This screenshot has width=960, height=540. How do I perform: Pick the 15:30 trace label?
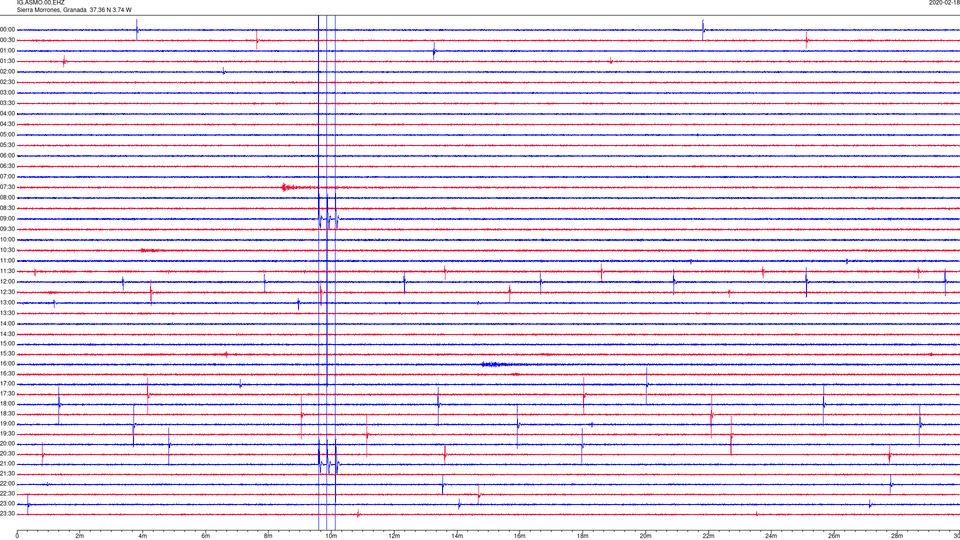tap(8, 354)
